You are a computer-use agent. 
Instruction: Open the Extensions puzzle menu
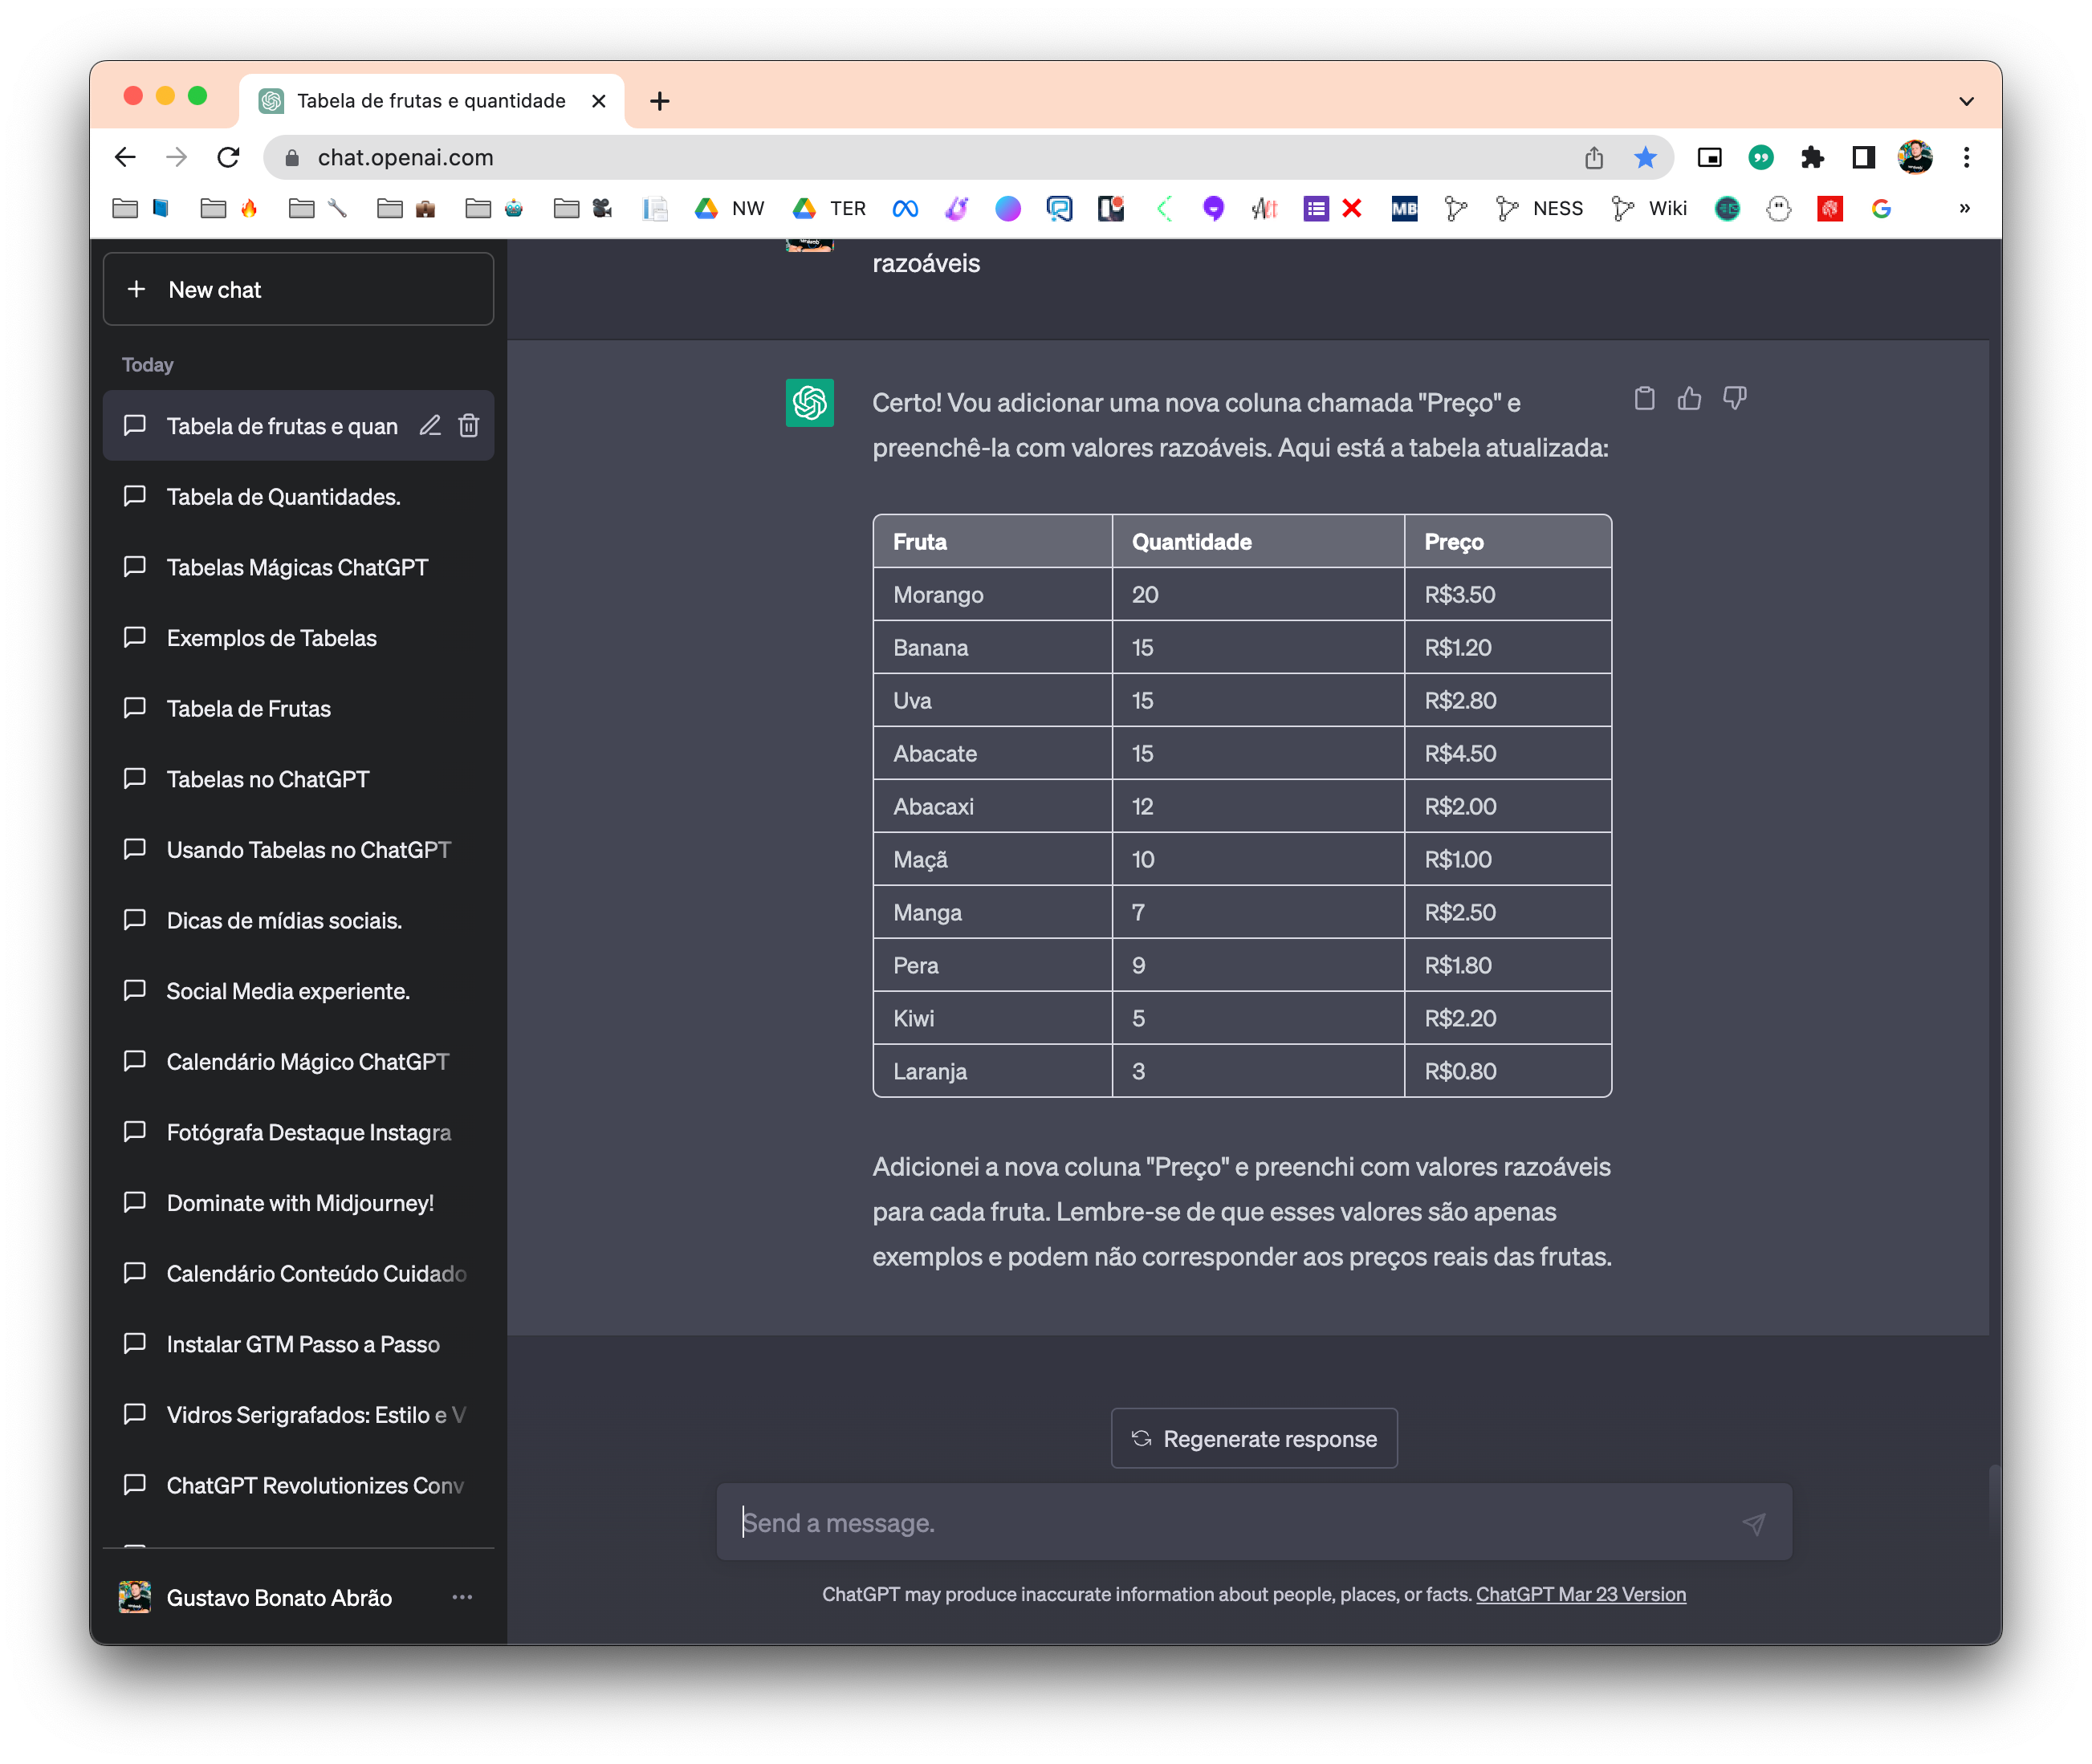click(1812, 157)
